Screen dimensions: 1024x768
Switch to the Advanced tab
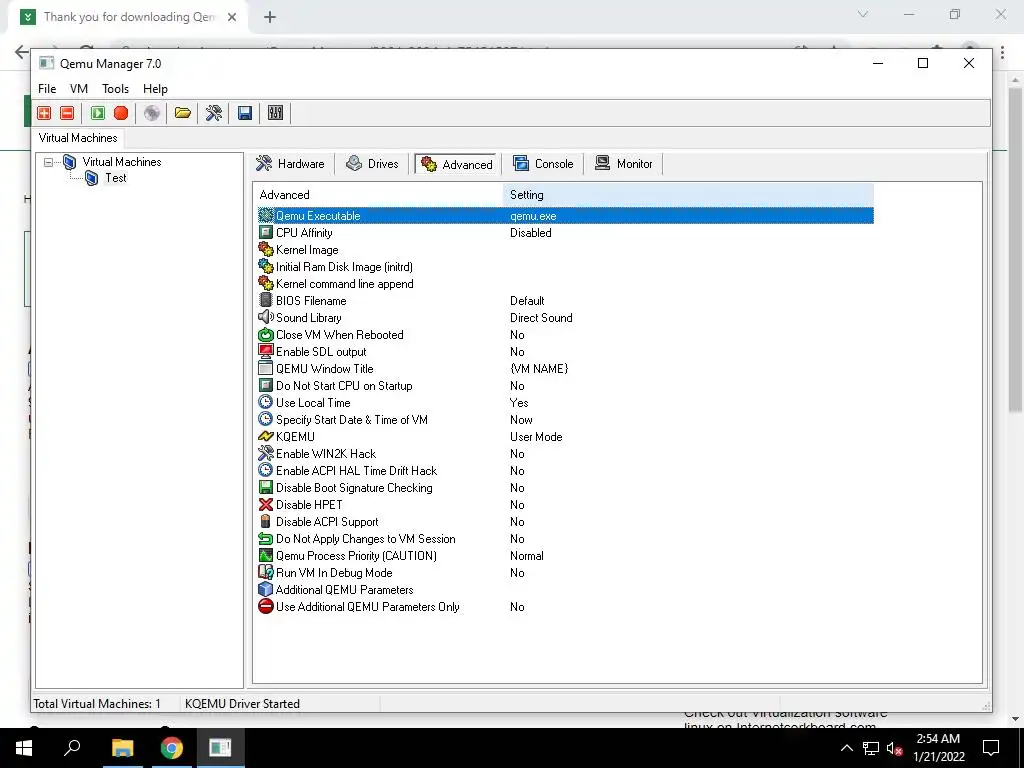[456, 164]
